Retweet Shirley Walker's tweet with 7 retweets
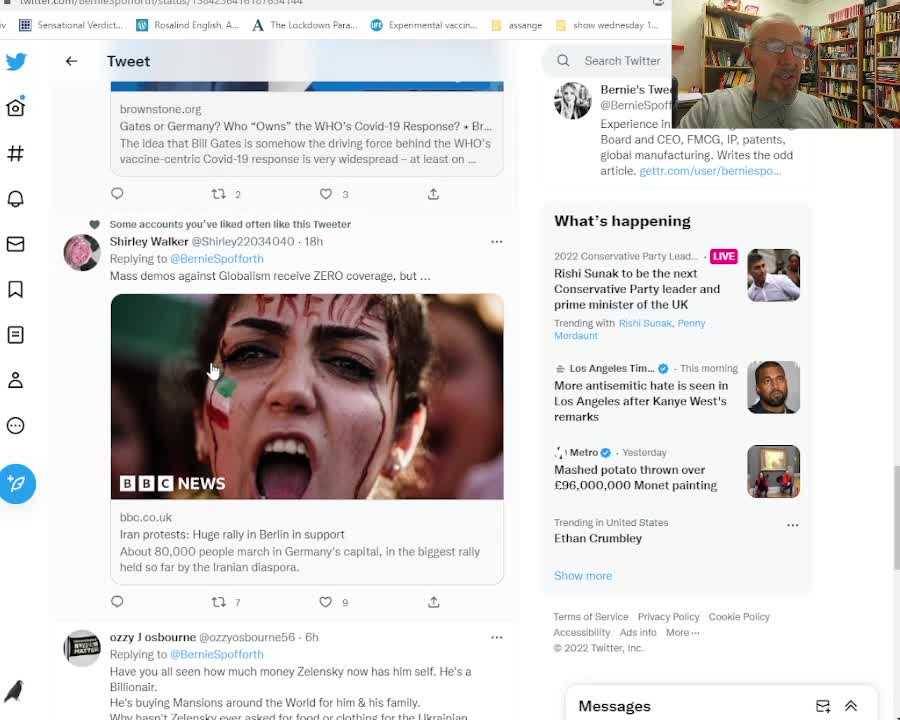Image resolution: width=900 pixels, height=720 pixels. 219,602
